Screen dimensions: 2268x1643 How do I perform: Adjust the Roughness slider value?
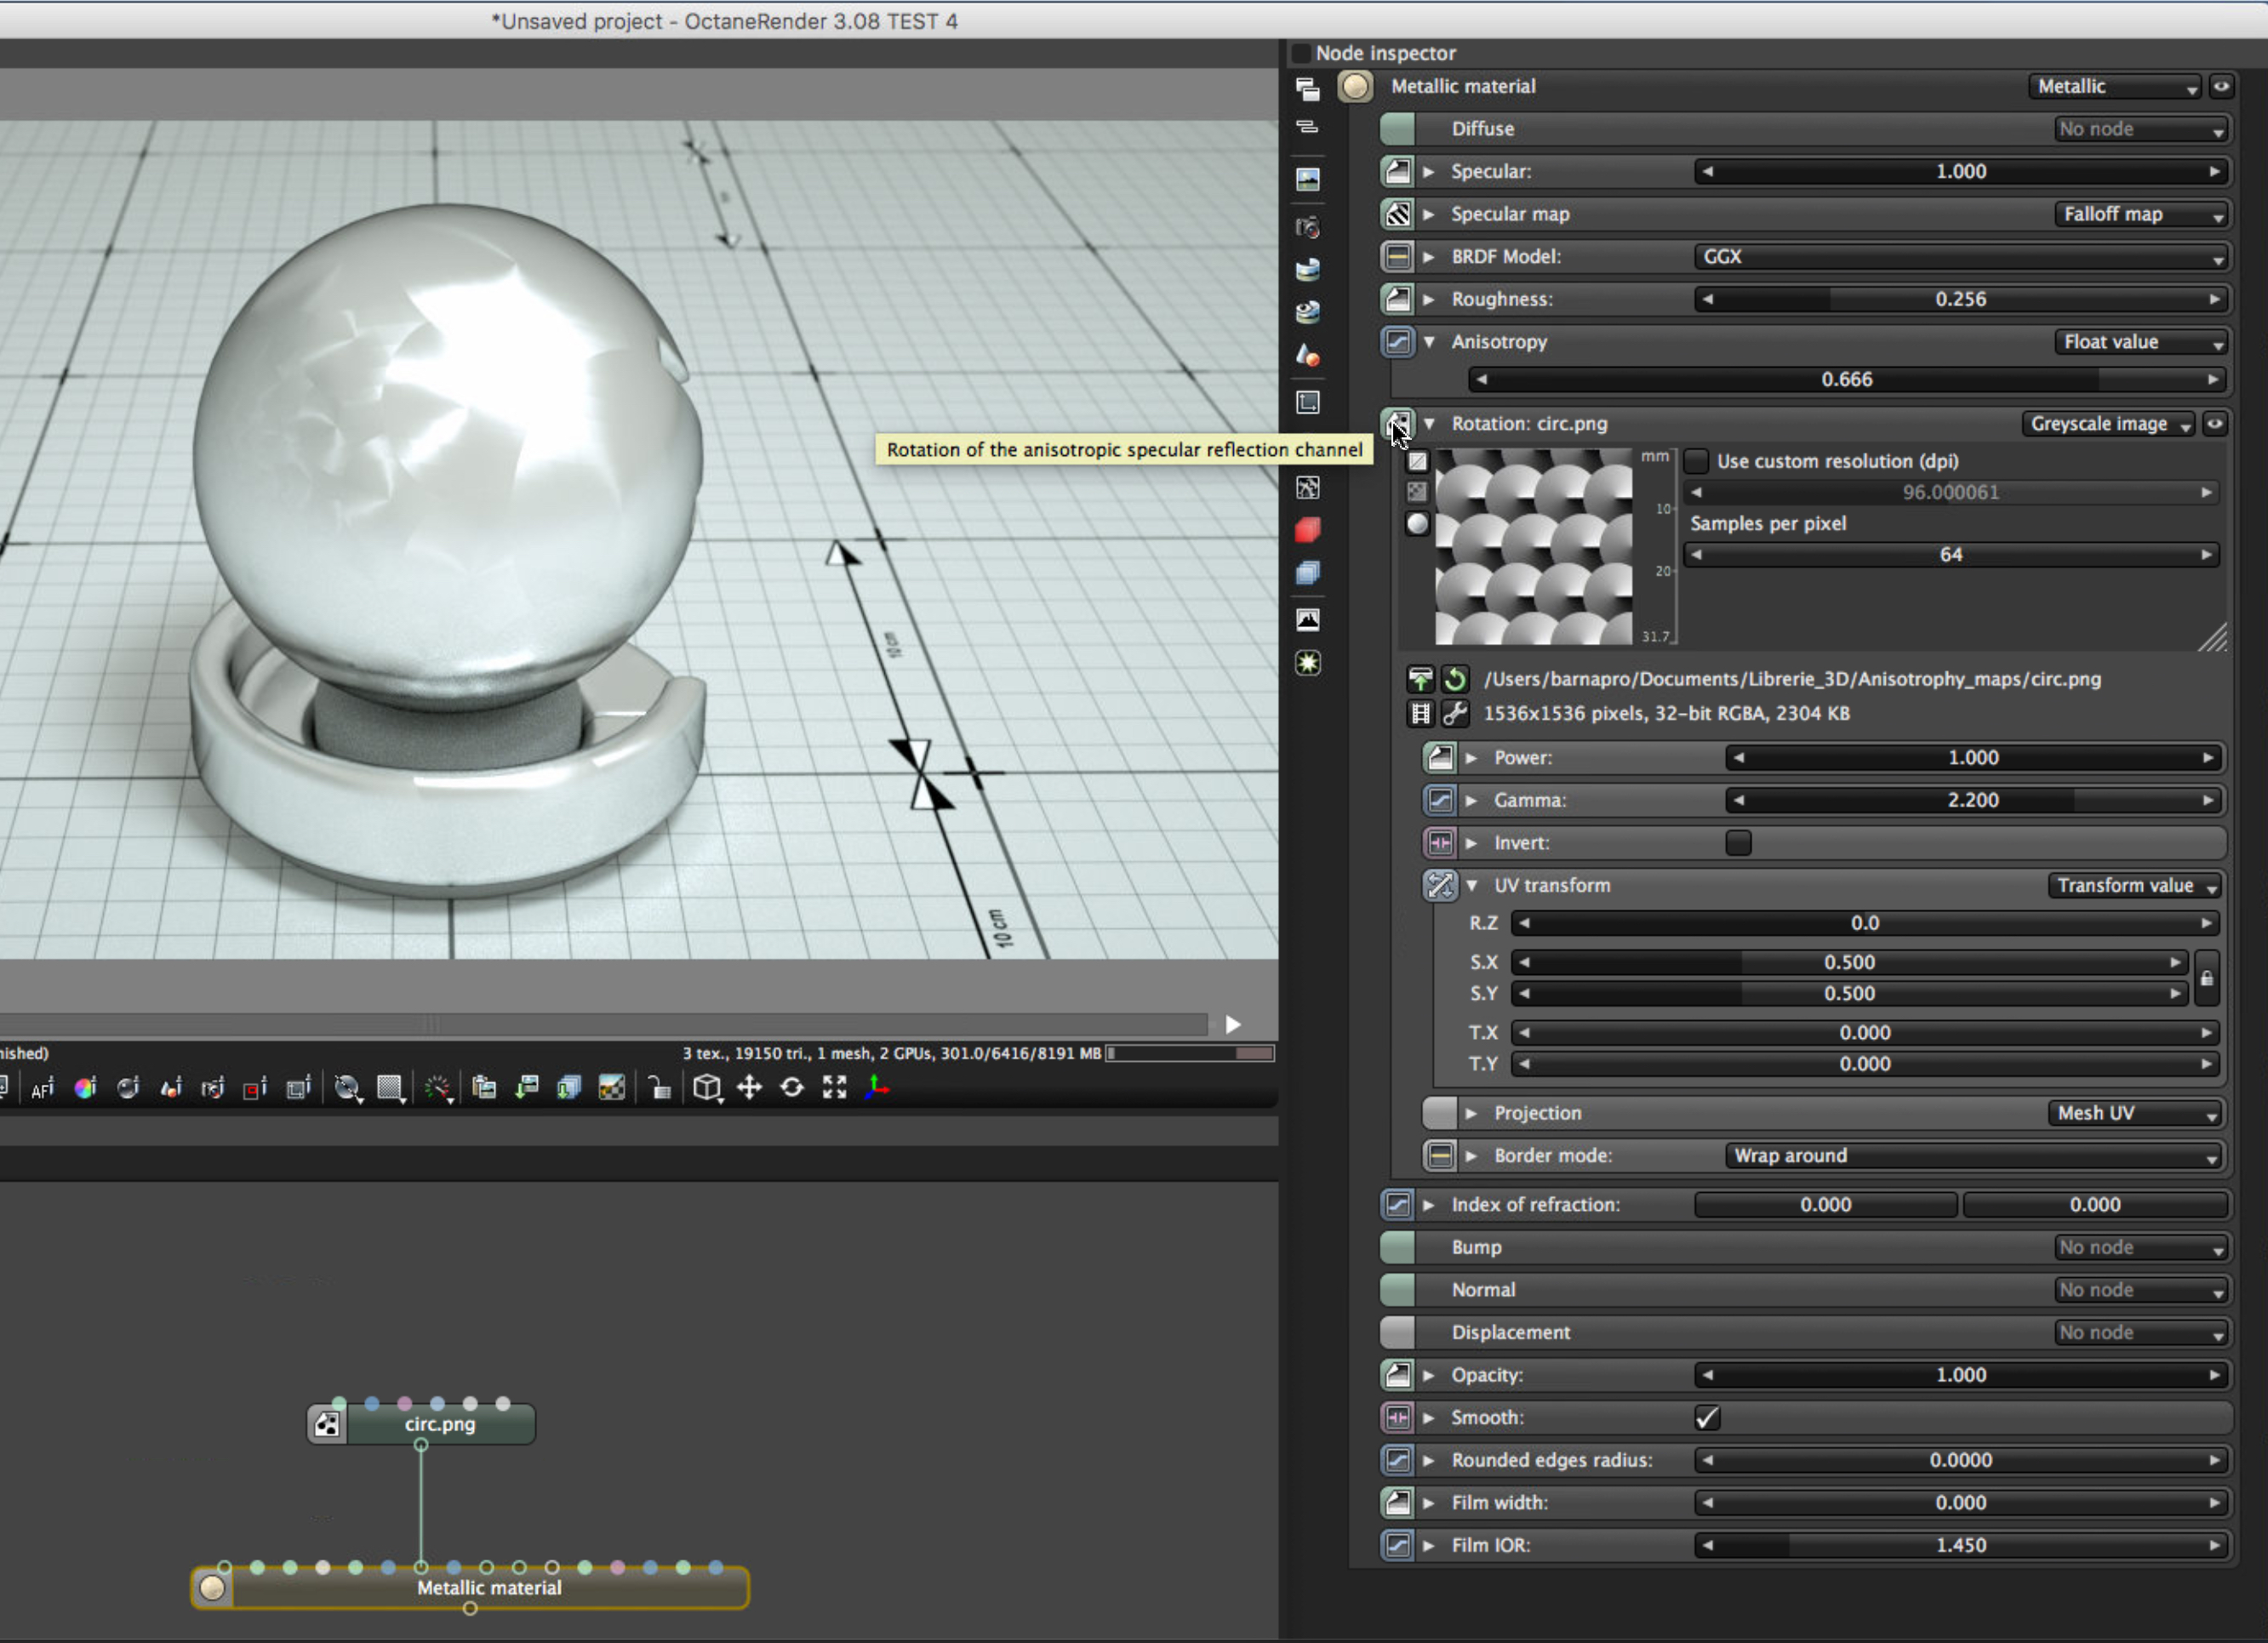[x=1960, y=299]
